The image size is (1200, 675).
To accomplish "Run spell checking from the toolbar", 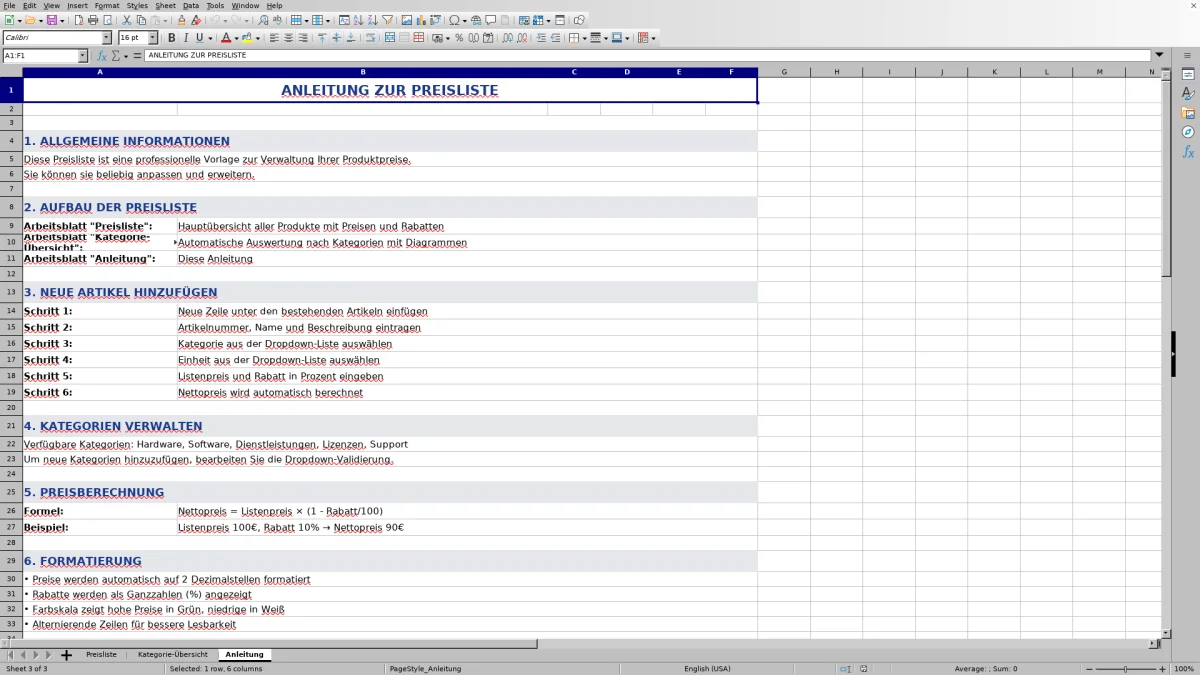I will point(278,19).
